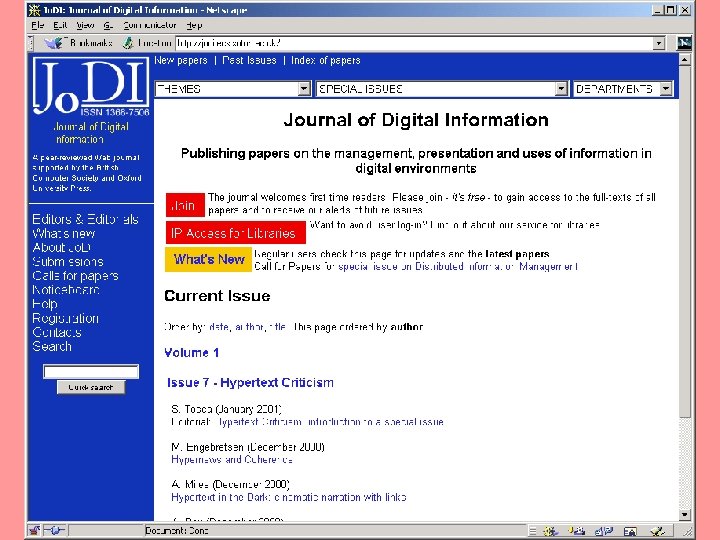720x540 pixels.
Task: Open Contacts sidebar link
Action: tap(57, 332)
